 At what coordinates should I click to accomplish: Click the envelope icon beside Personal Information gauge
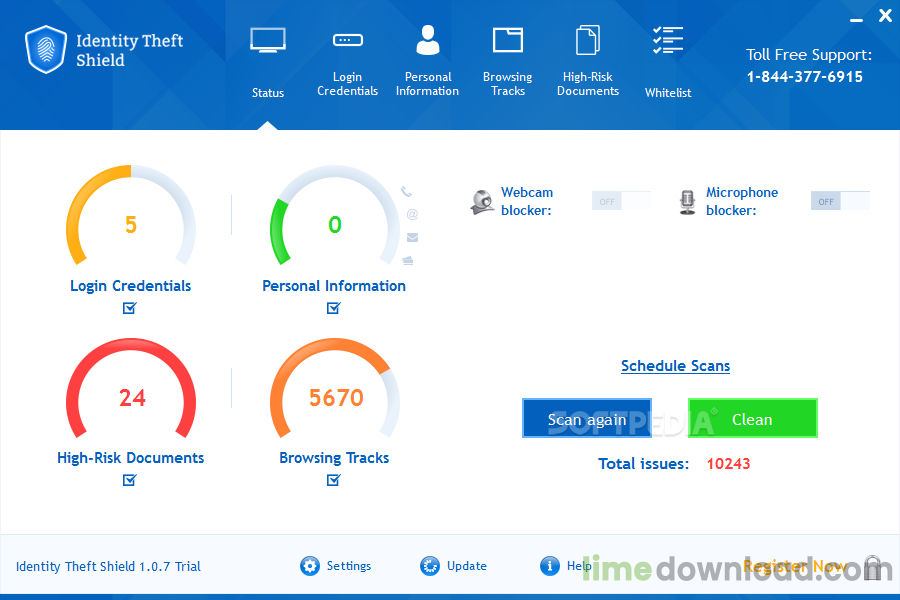tap(412, 237)
